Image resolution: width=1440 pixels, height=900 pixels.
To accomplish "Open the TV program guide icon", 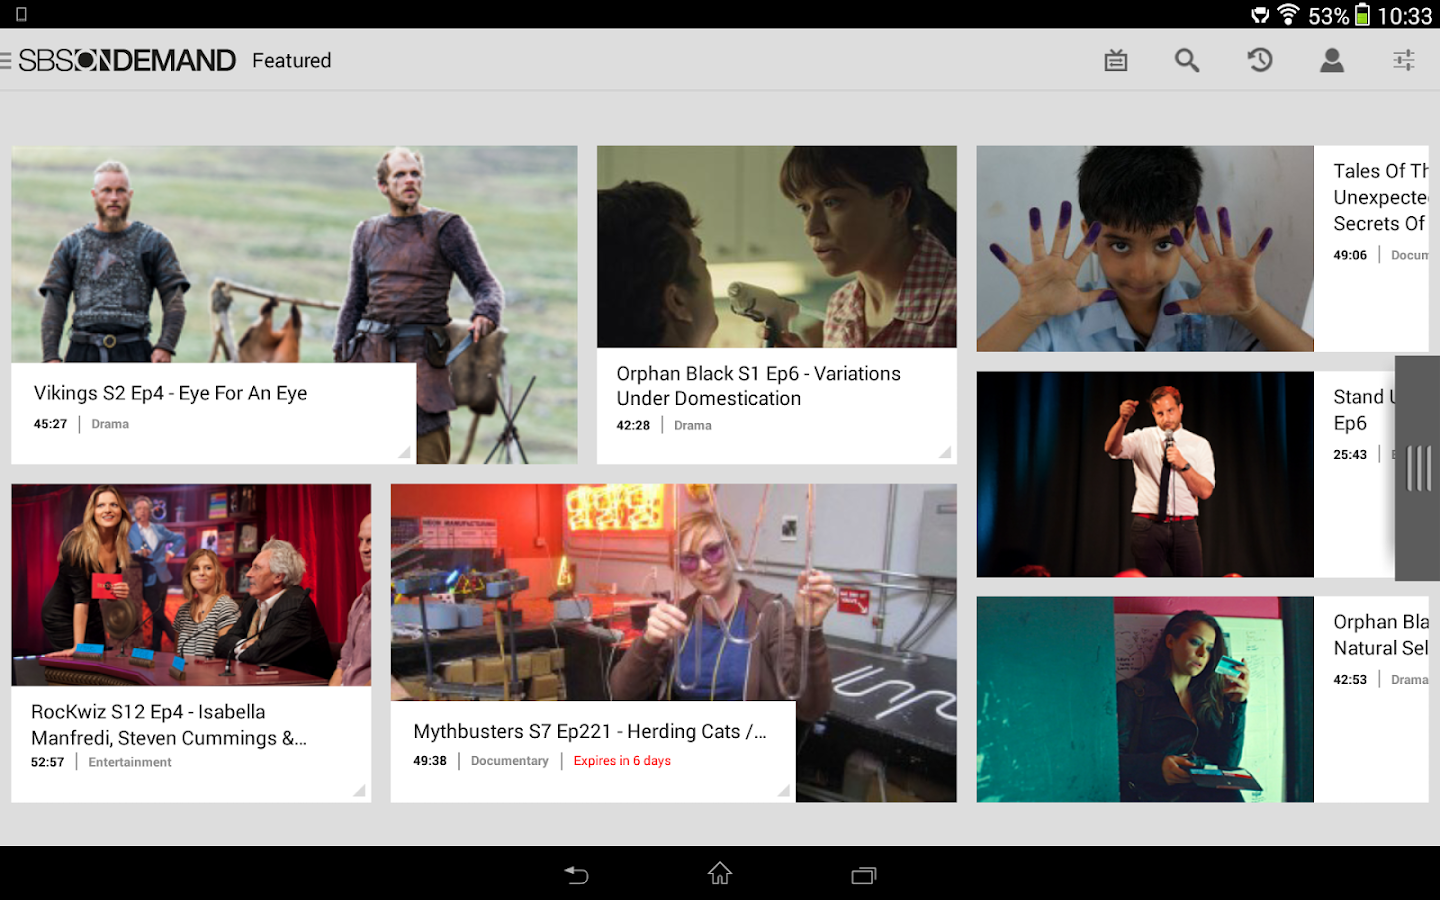I will point(1115,60).
